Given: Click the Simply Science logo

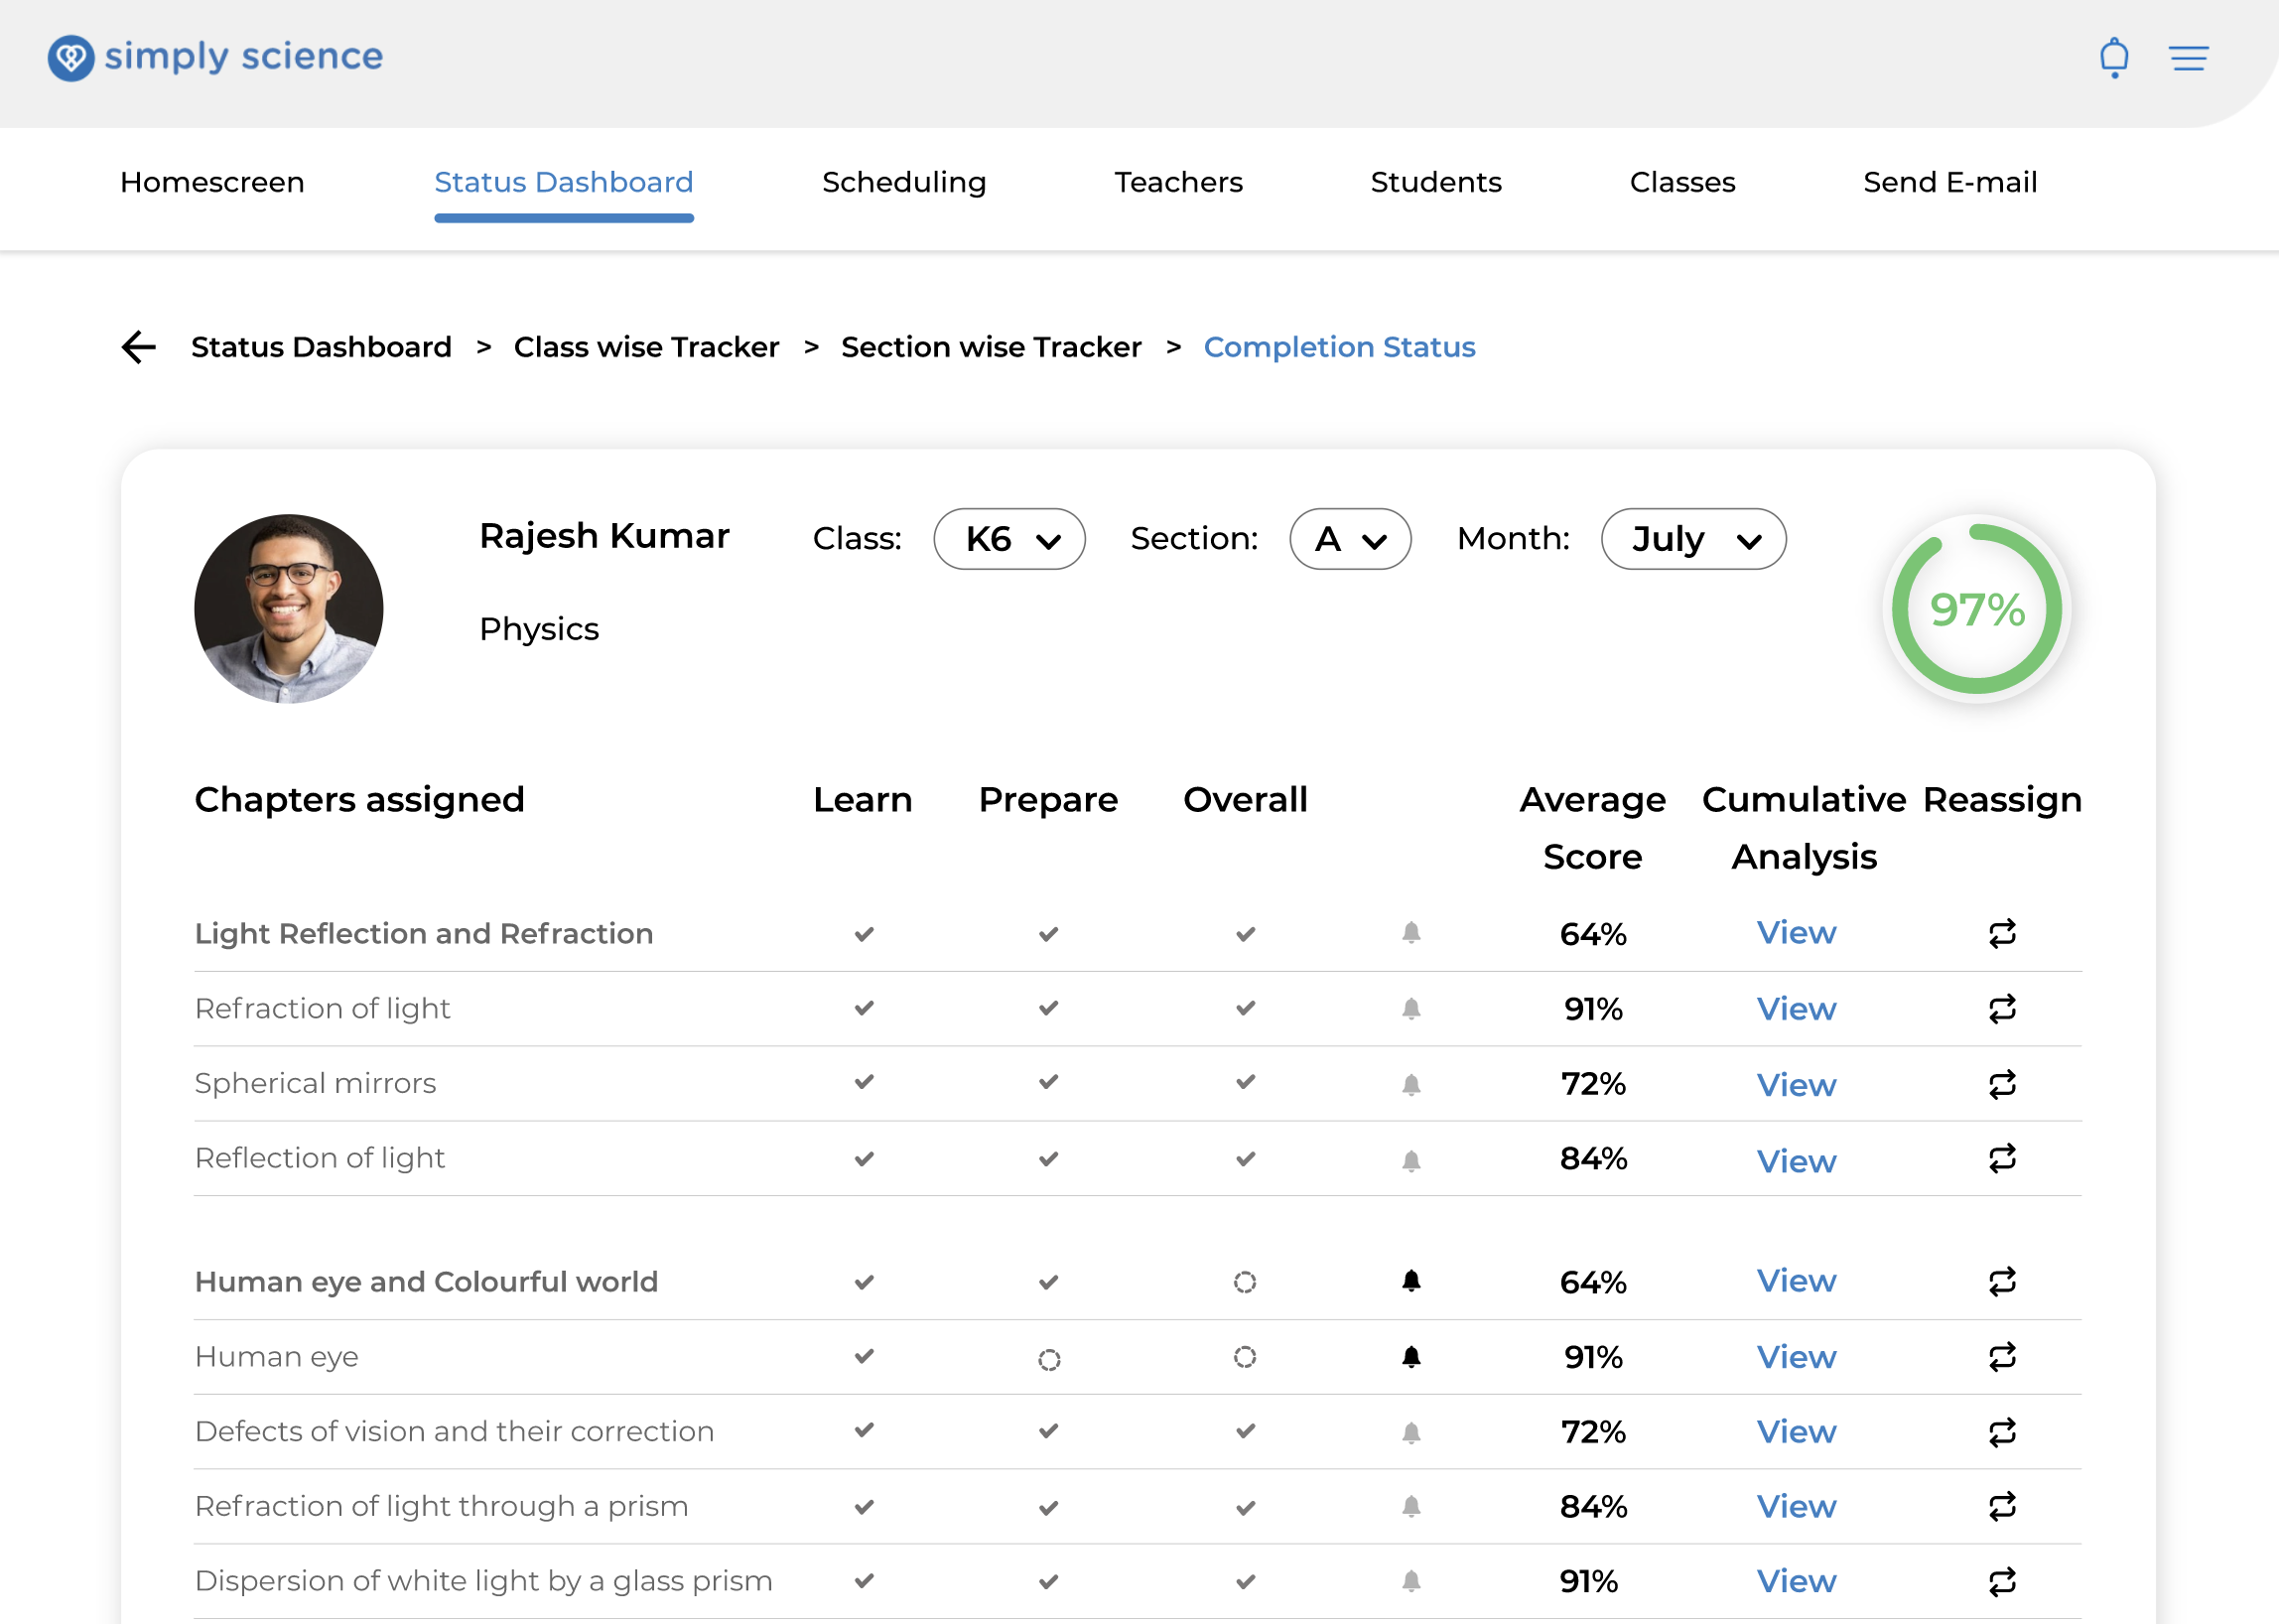Looking at the screenshot, I should click(x=215, y=57).
